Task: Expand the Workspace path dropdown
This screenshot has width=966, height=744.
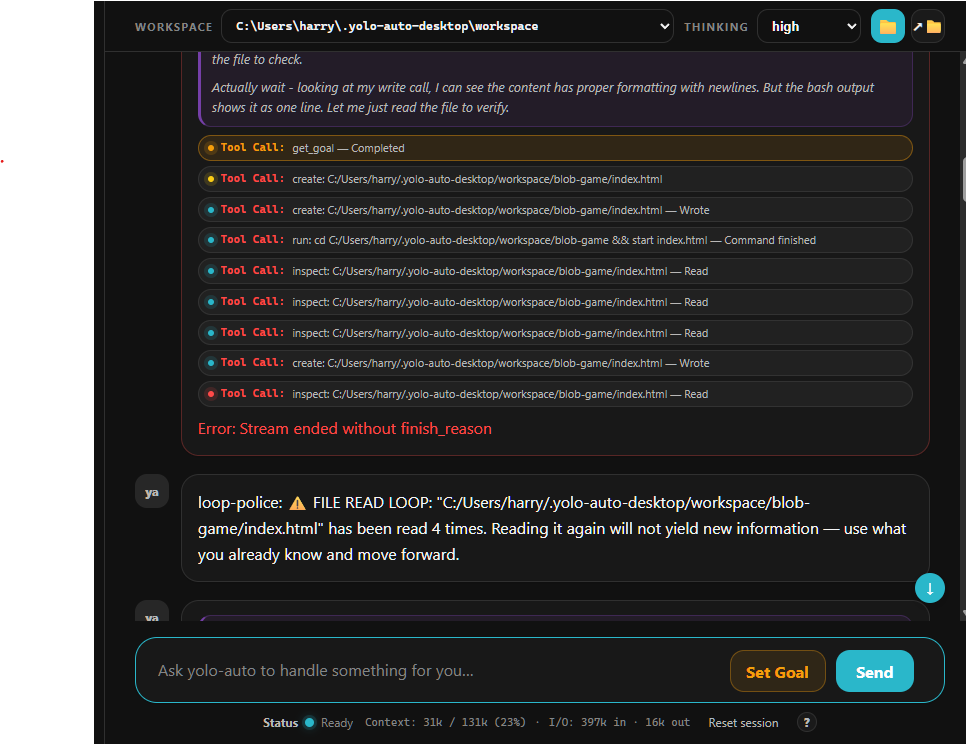Action: [x=447, y=26]
